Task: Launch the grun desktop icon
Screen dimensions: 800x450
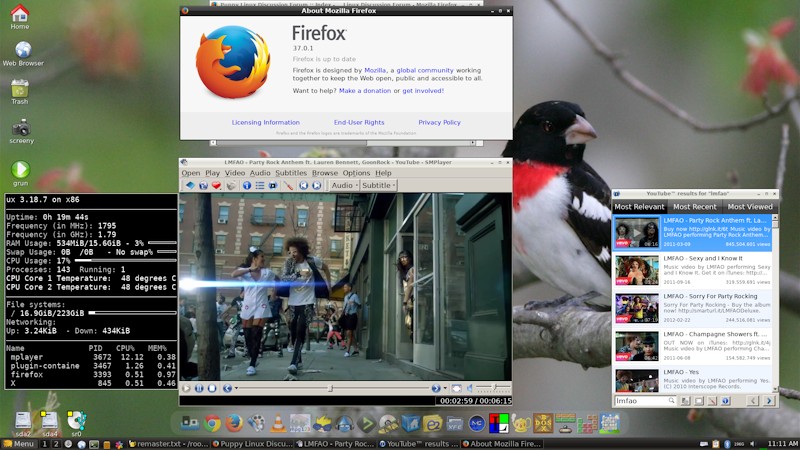Action: [20, 173]
